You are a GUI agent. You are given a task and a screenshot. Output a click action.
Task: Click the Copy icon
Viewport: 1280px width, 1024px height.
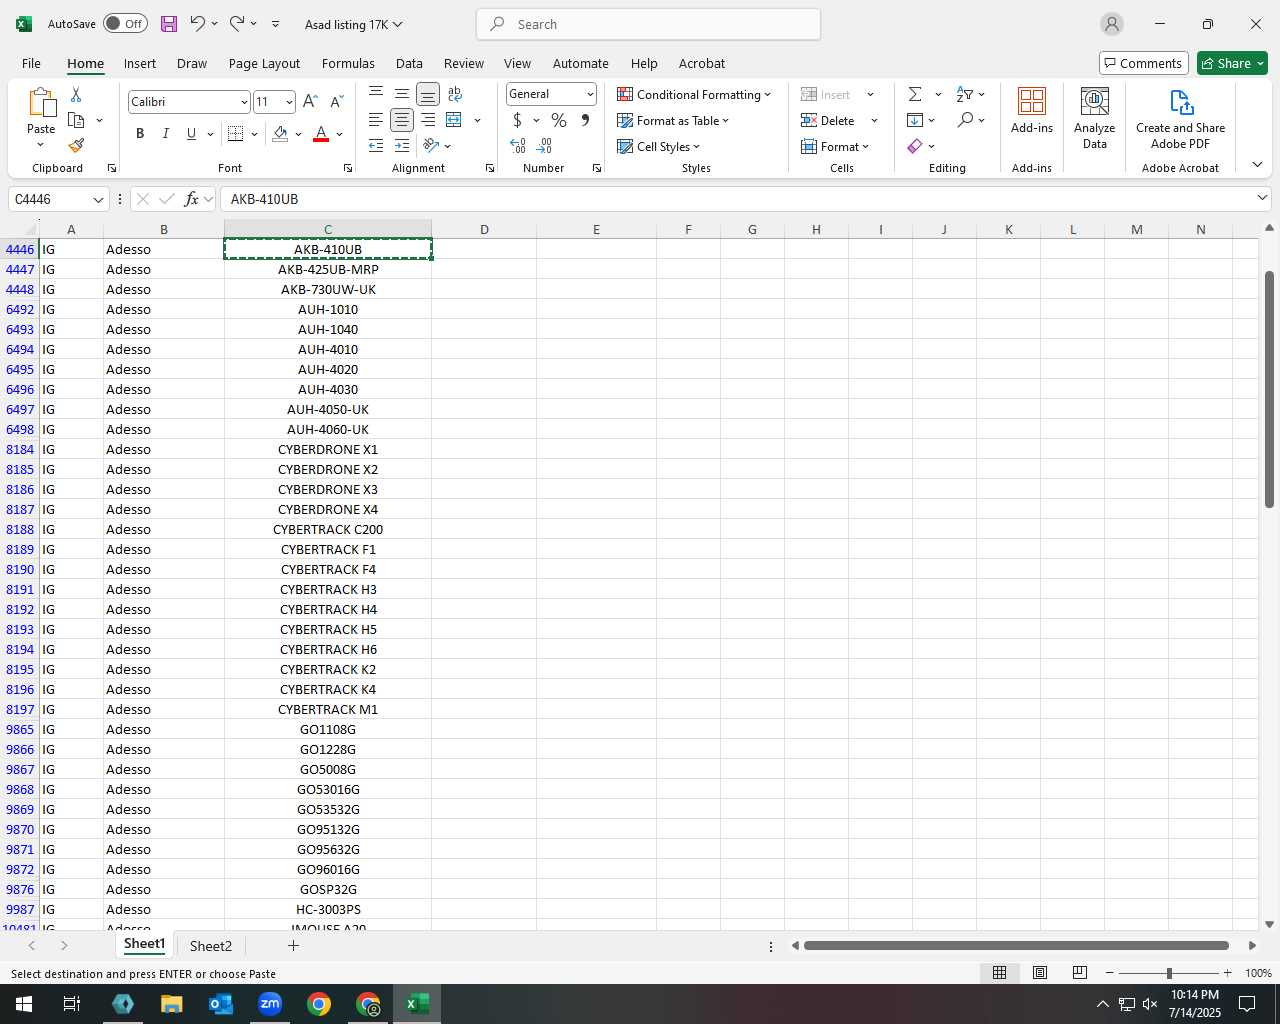tap(76, 120)
